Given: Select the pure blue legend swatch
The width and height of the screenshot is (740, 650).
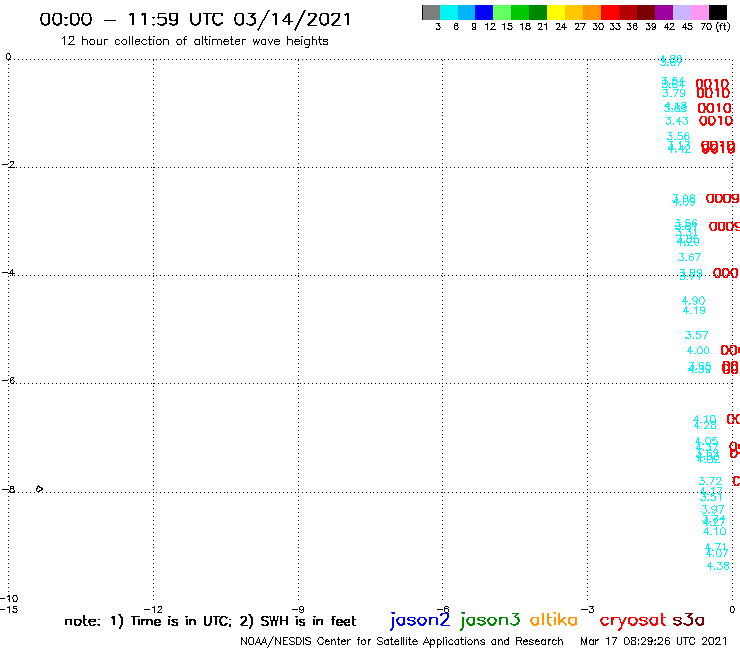Looking at the screenshot, I should click(484, 12).
